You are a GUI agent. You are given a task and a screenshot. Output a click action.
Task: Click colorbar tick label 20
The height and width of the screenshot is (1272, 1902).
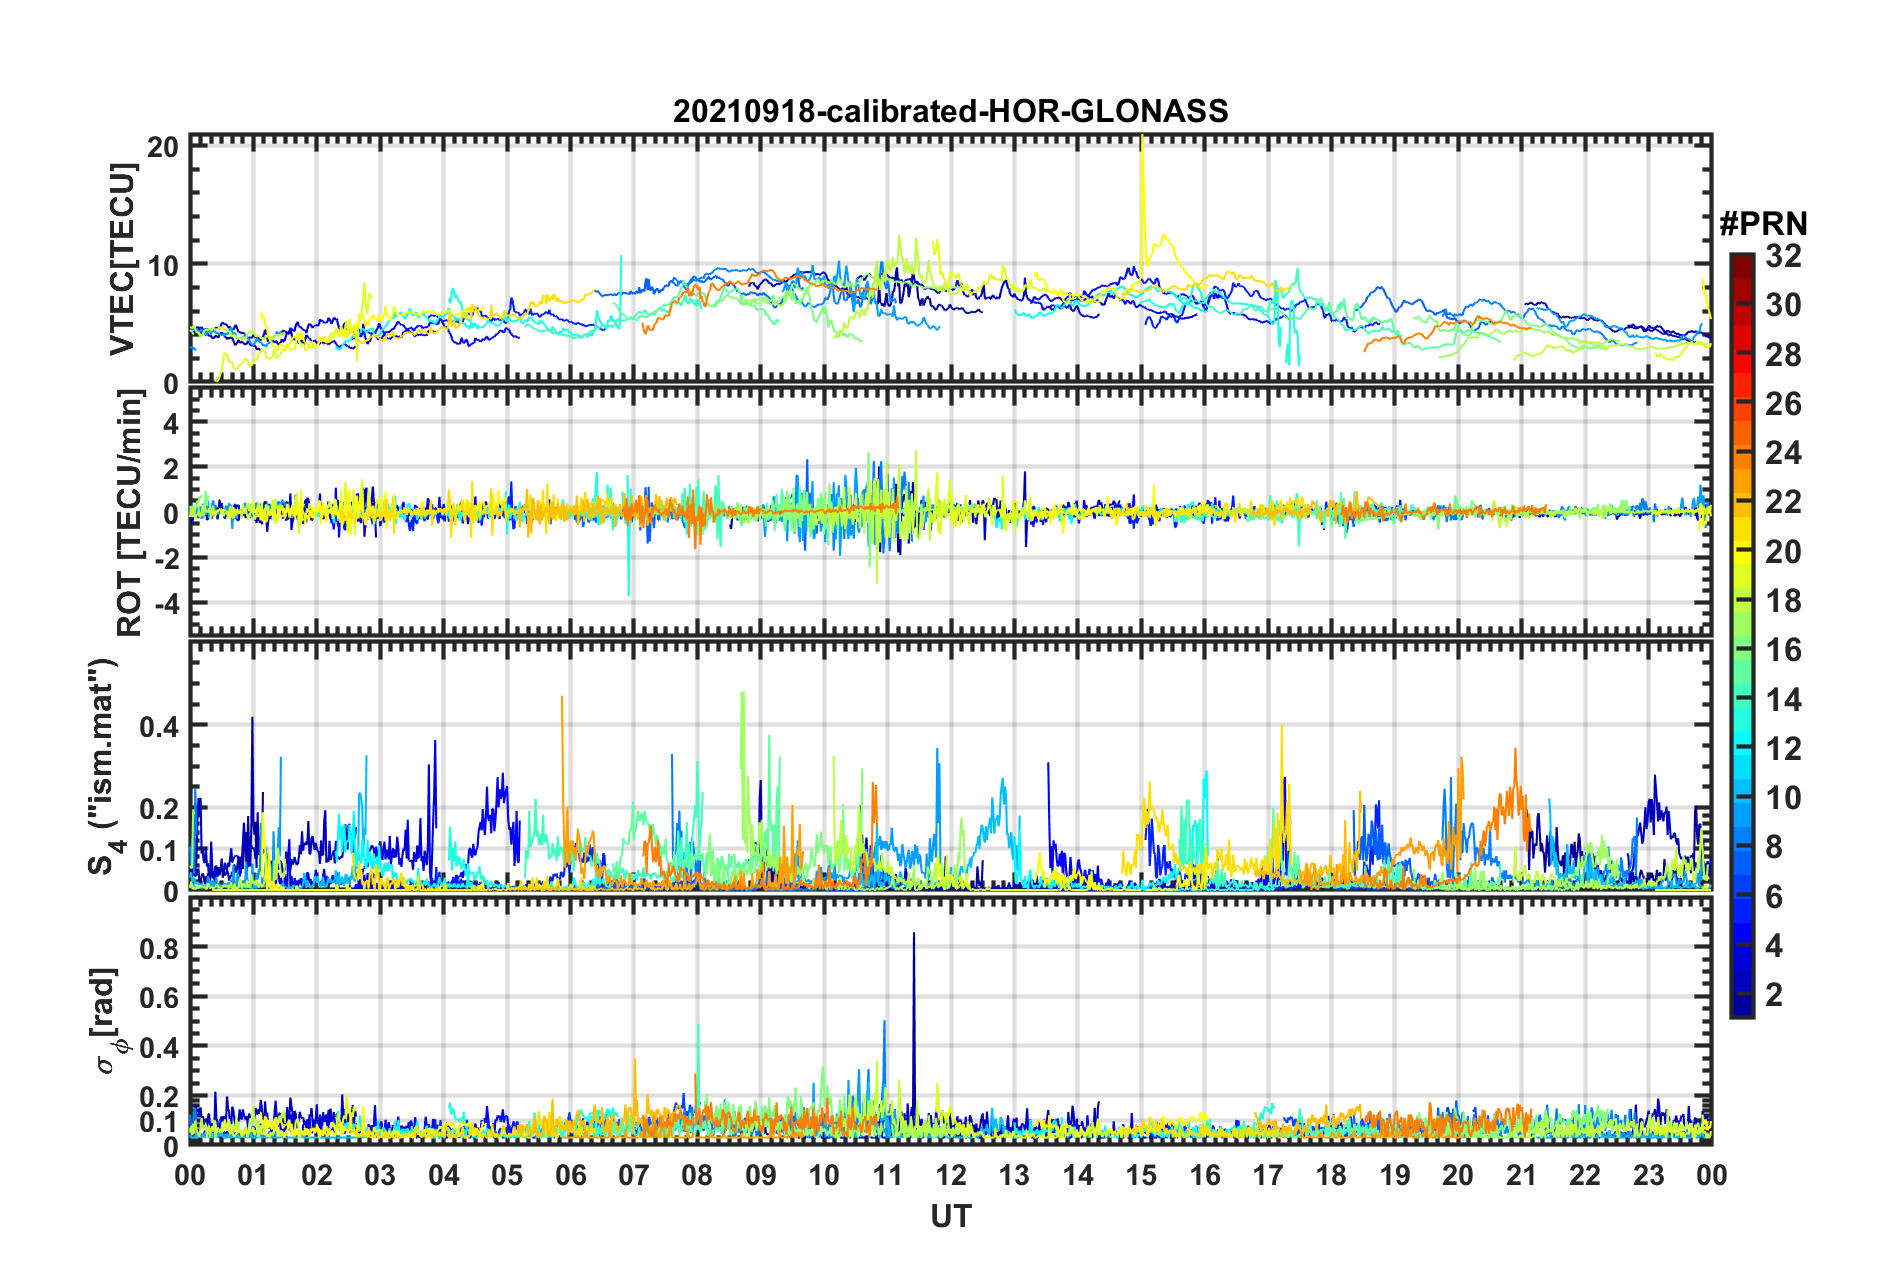(x=1783, y=552)
